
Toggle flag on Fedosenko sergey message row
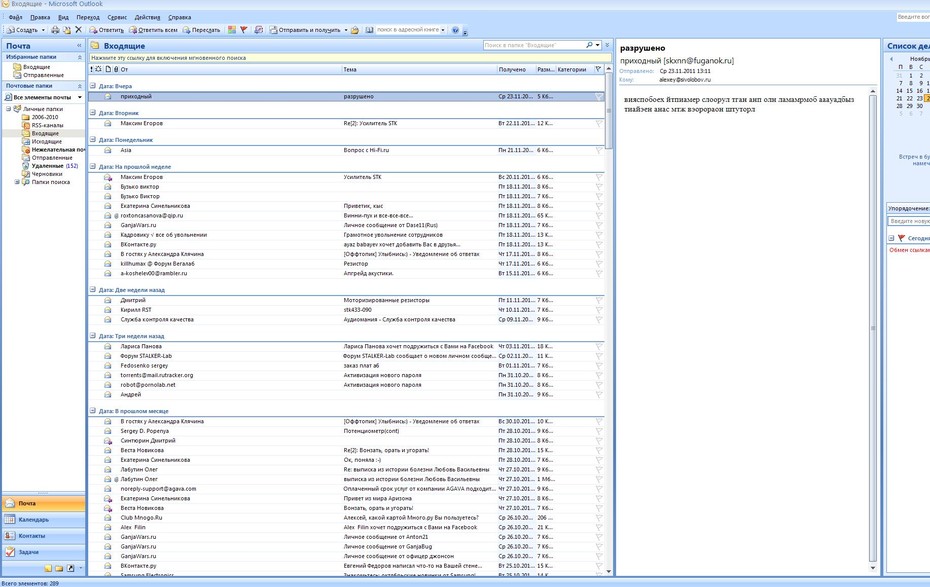(x=598, y=365)
